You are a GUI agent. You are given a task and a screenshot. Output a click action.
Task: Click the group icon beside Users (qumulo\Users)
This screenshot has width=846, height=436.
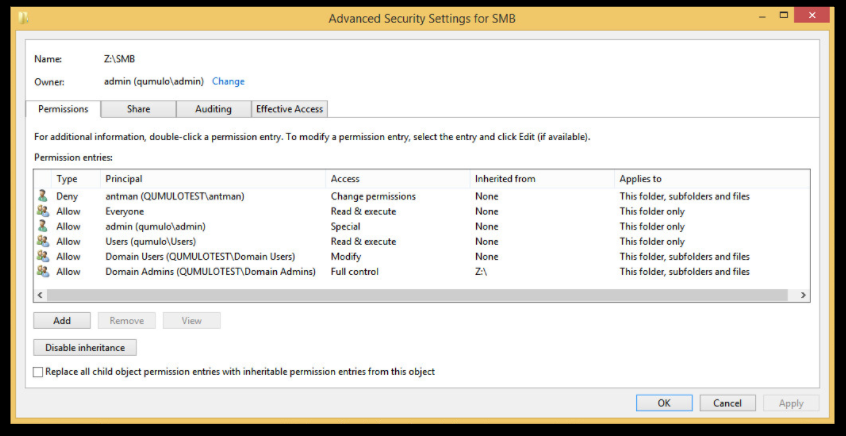point(42,241)
